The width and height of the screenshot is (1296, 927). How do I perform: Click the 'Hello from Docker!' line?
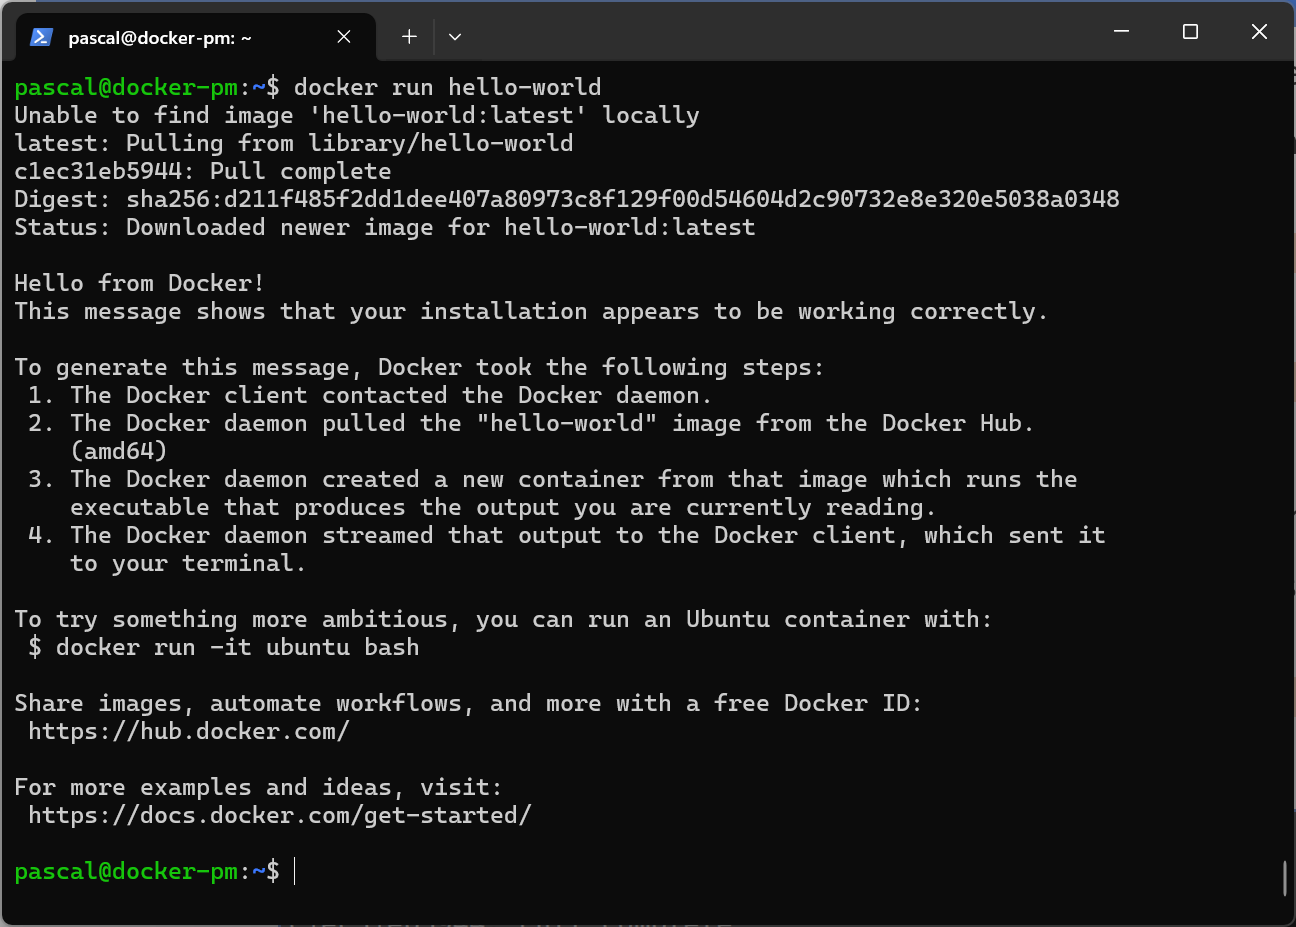tap(139, 283)
